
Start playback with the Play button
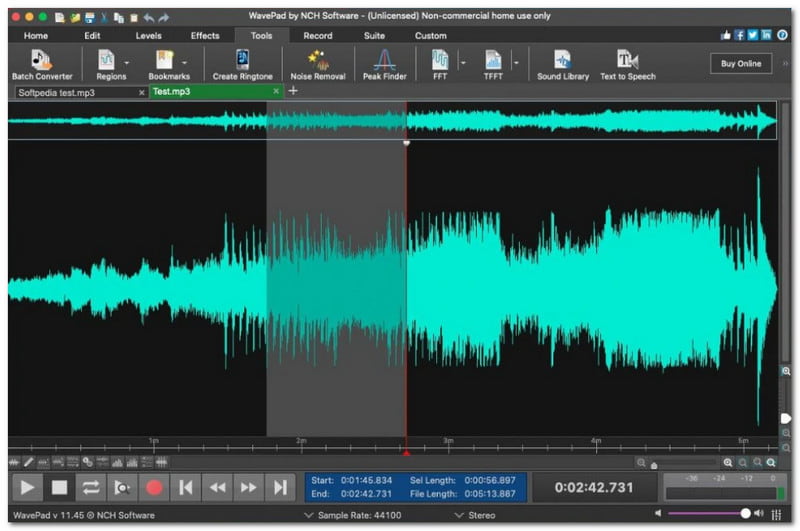(x=27, y=488)
